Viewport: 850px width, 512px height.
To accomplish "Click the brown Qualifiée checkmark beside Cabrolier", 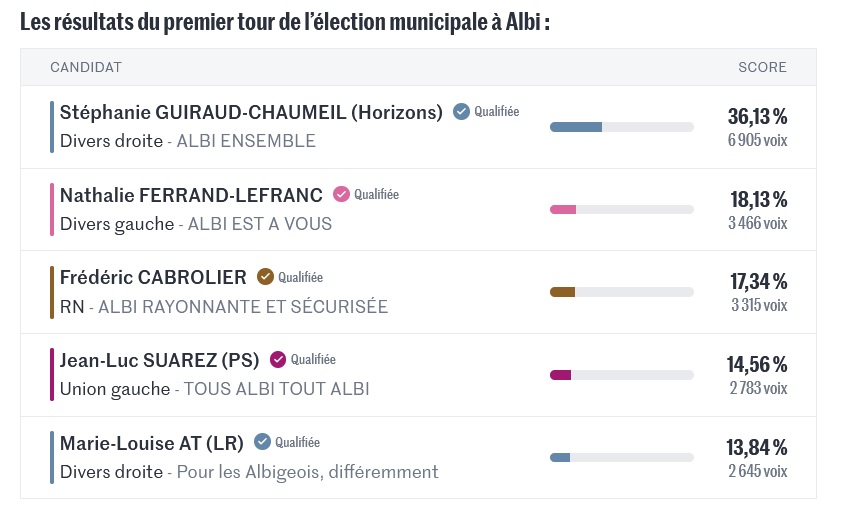I will click(265, 277).
